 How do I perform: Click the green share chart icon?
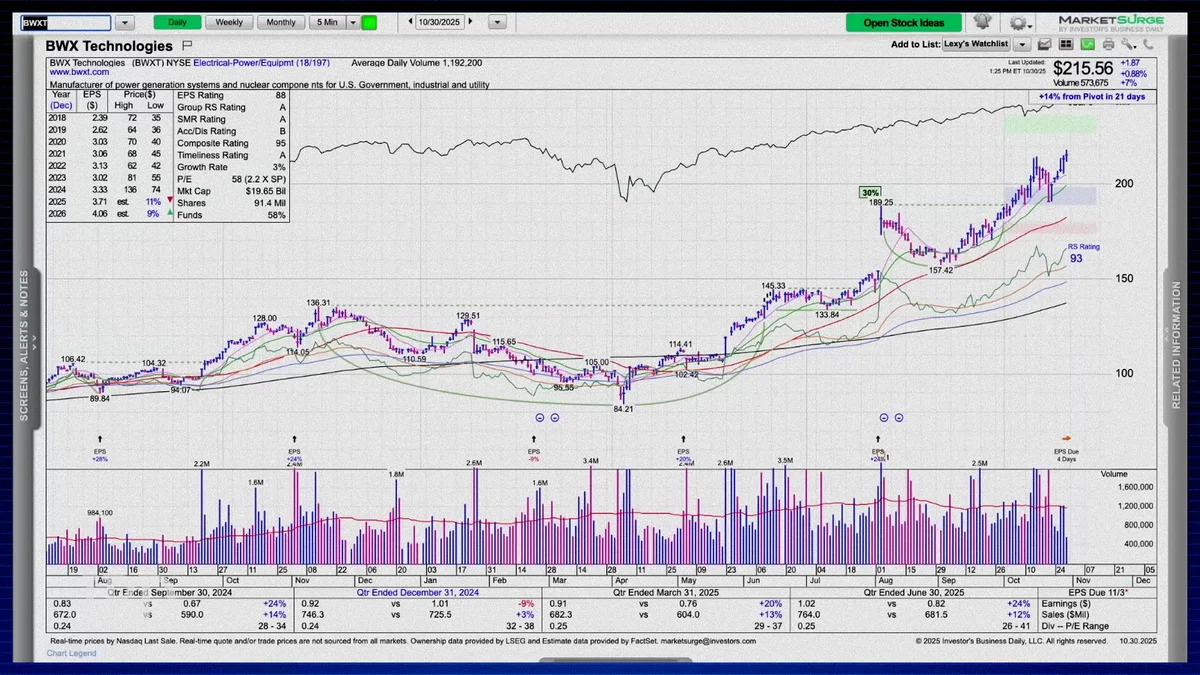click(x=1088, y=44)
